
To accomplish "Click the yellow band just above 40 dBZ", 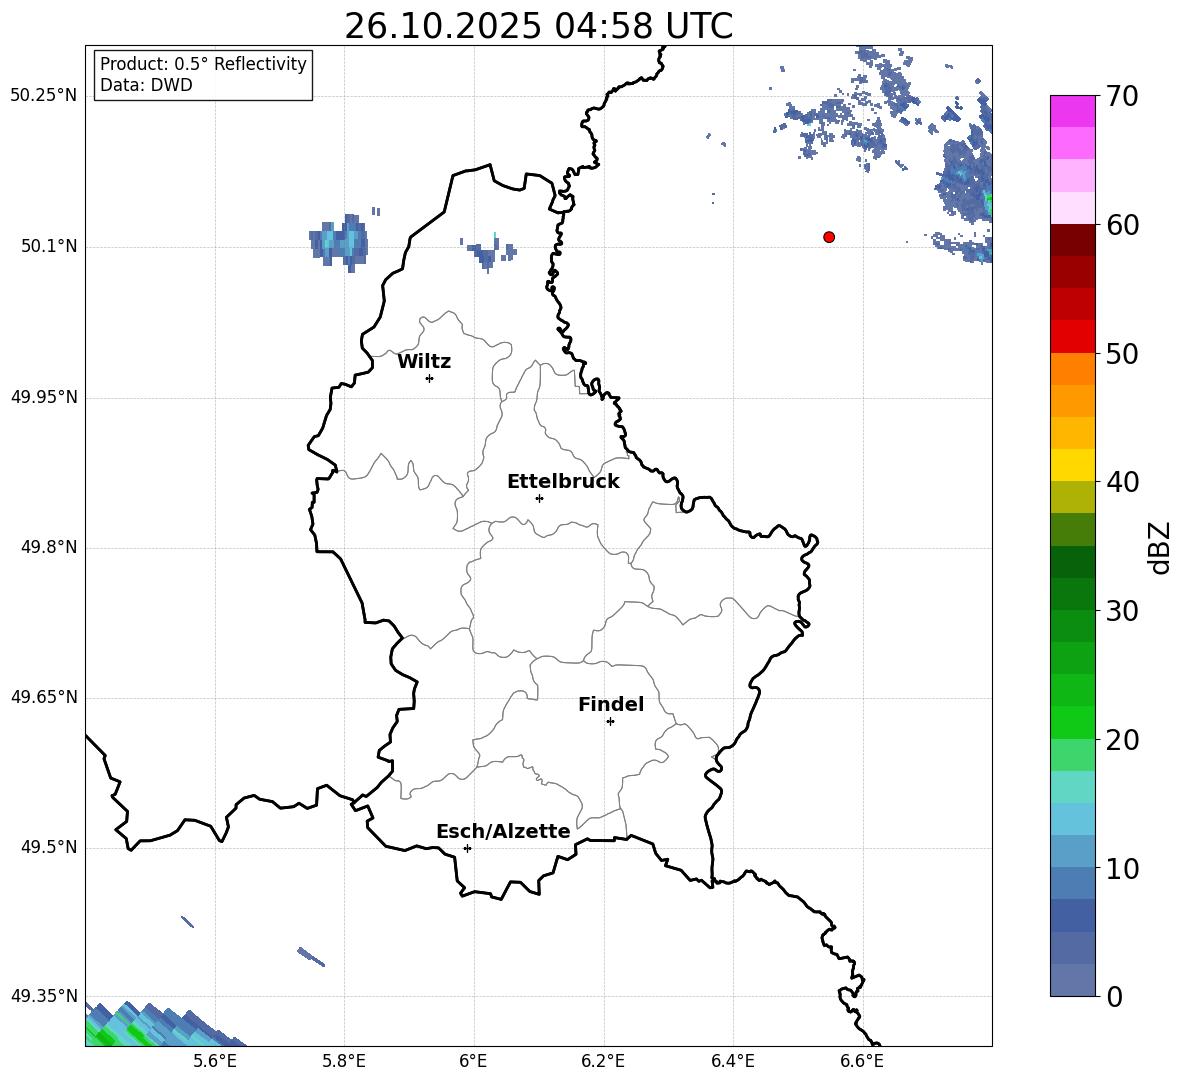I will tap(1072, 465).
